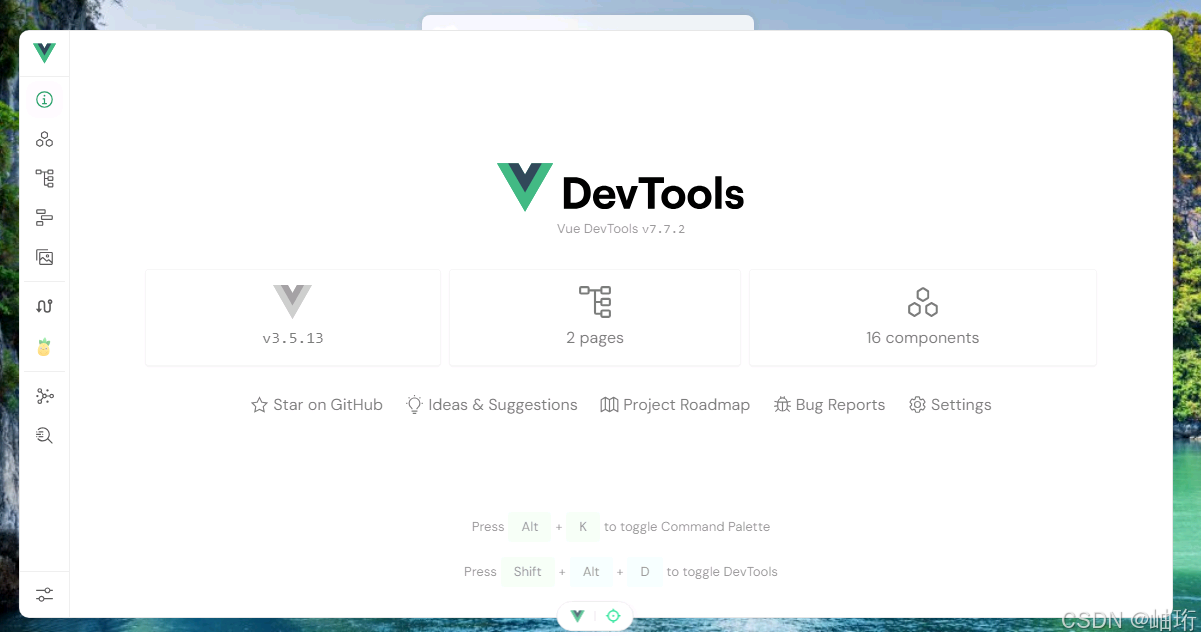
Task: Open the Inspect search tab
Action: click(44, 435)
